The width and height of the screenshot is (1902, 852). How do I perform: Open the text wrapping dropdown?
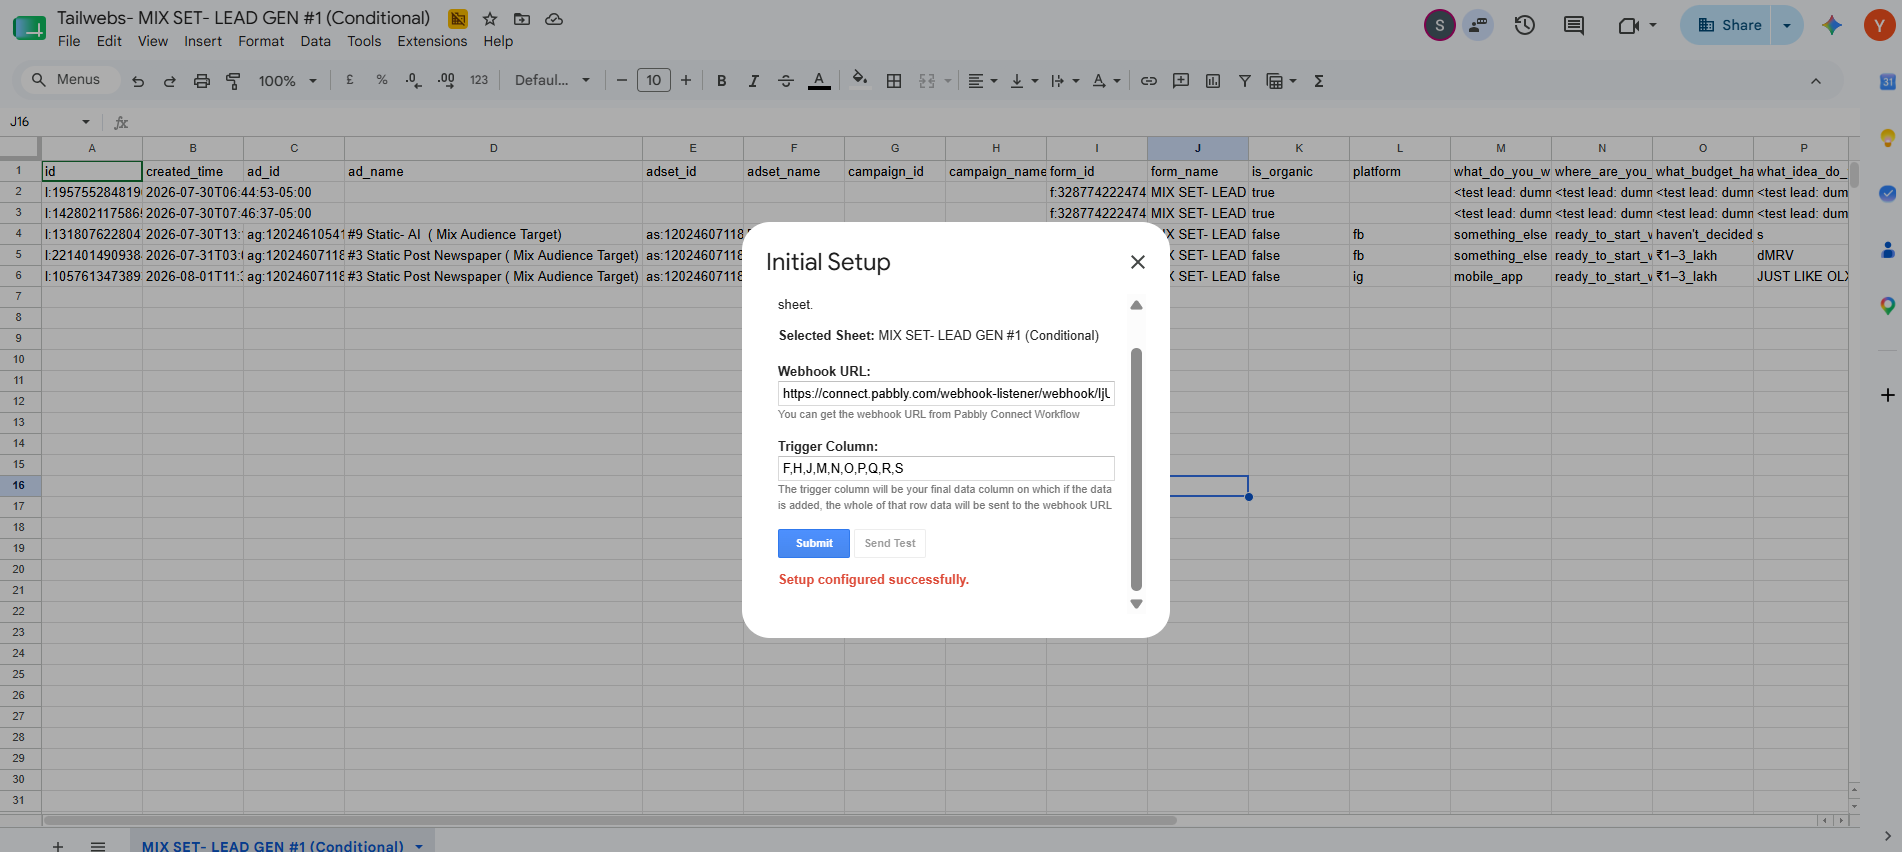[1065, 81]
